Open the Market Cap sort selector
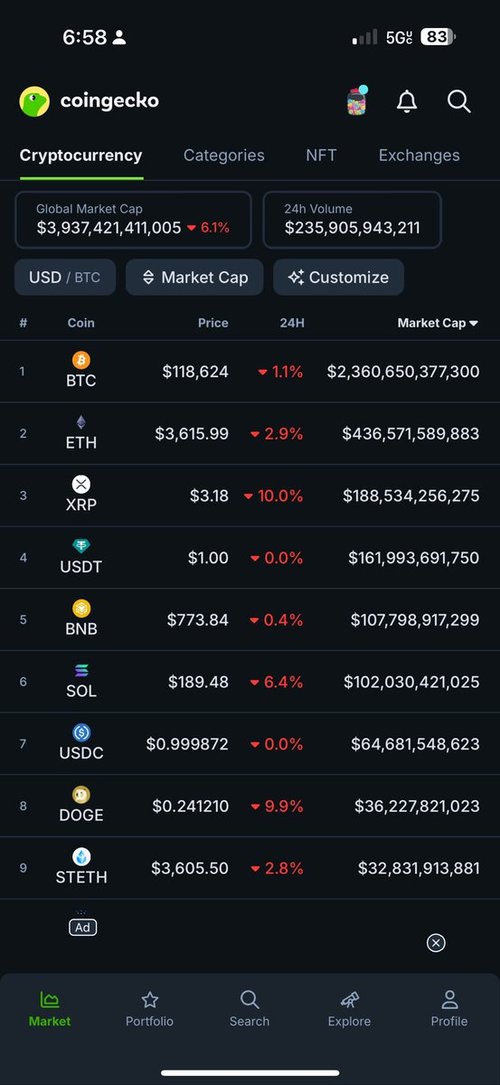This screenshot has height=1085, width=500. [194, 277]
